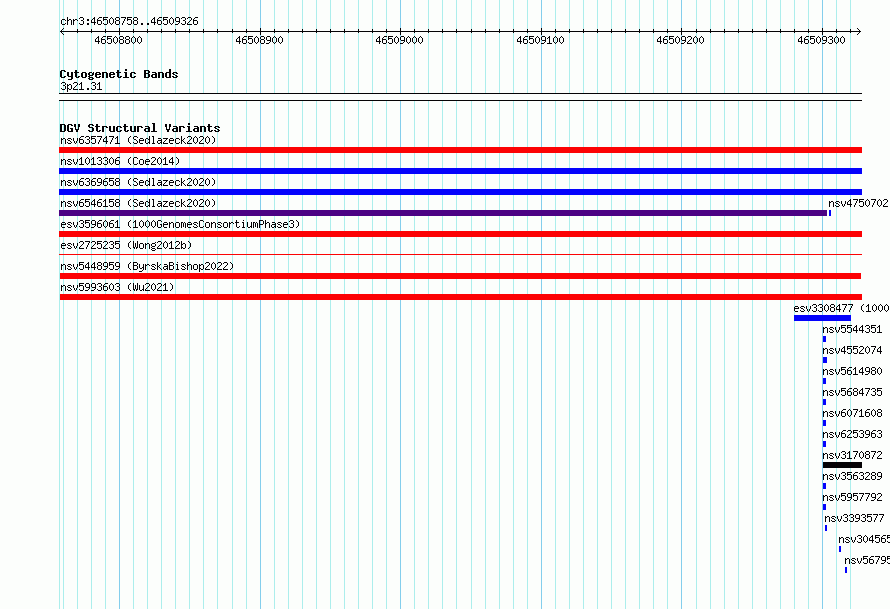Open the nsv1013306 (Coe2014) label
Screen dimensions: 890x609
point(120,161)
